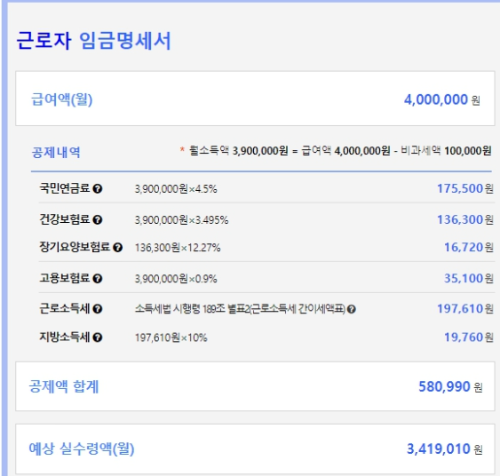This screenshot has height=476, width=500.
Task: Select the 136,300원 health insurance amount
Action: pyautogui.click(x=465, y=220)
